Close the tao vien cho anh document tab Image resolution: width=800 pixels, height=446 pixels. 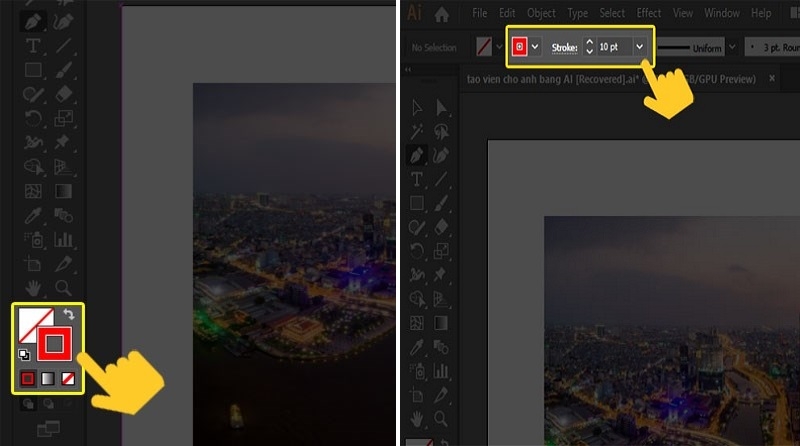[x=772, y=78]
